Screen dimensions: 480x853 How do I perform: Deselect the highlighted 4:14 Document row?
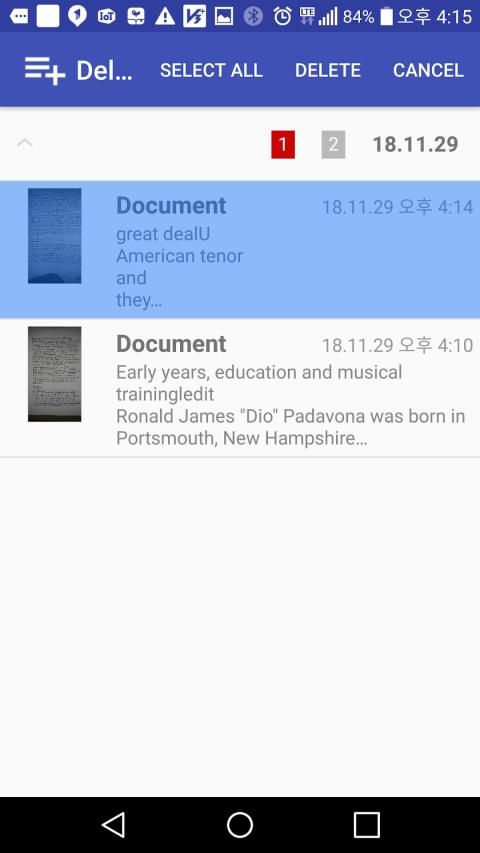(240, 250)
